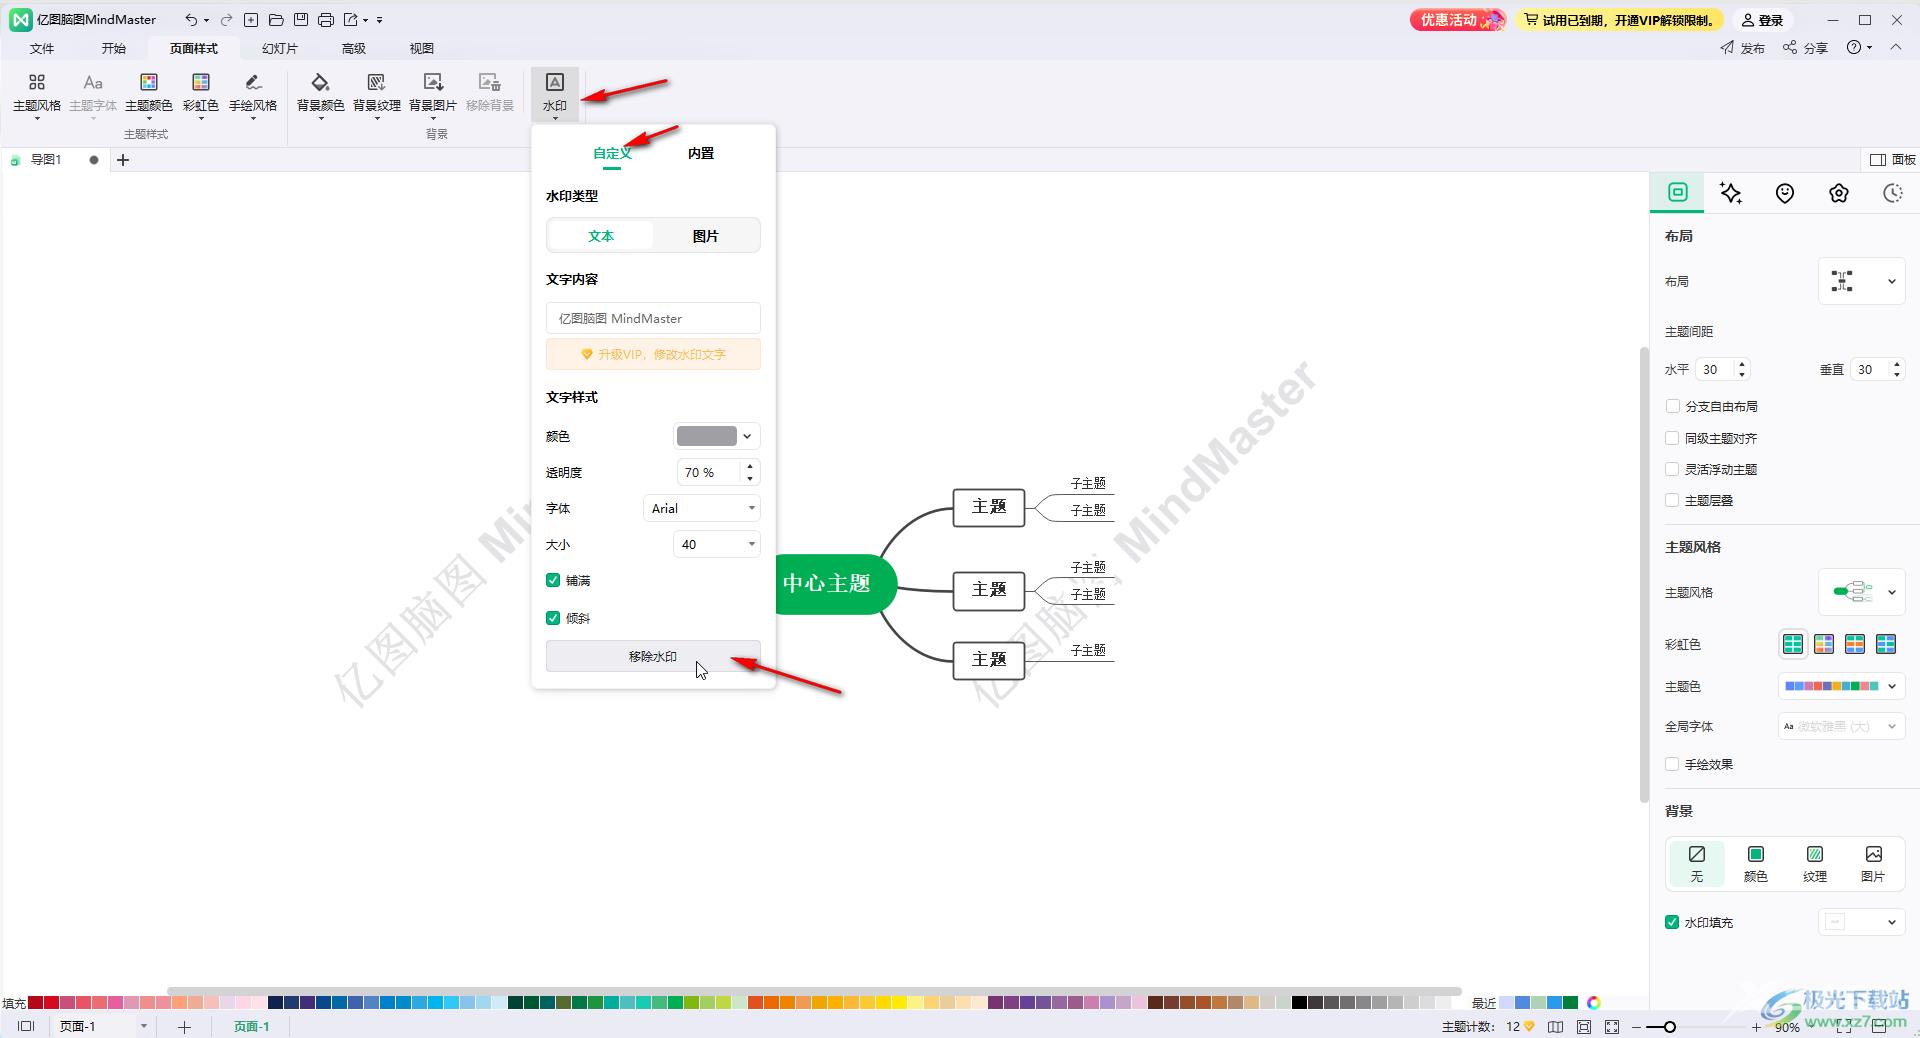Open watermark color dropdown
Screen dimensions: 1920x1038
(717, 436)
